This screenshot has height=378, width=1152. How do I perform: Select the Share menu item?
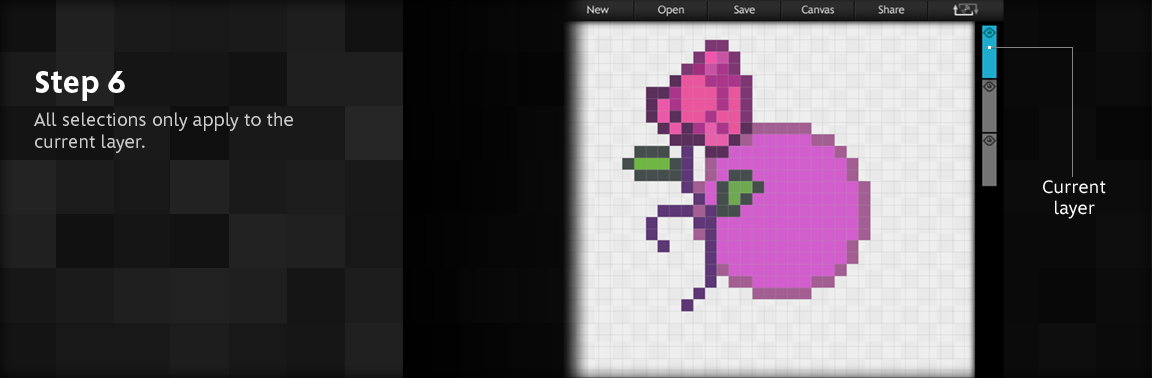click(890, 10)
